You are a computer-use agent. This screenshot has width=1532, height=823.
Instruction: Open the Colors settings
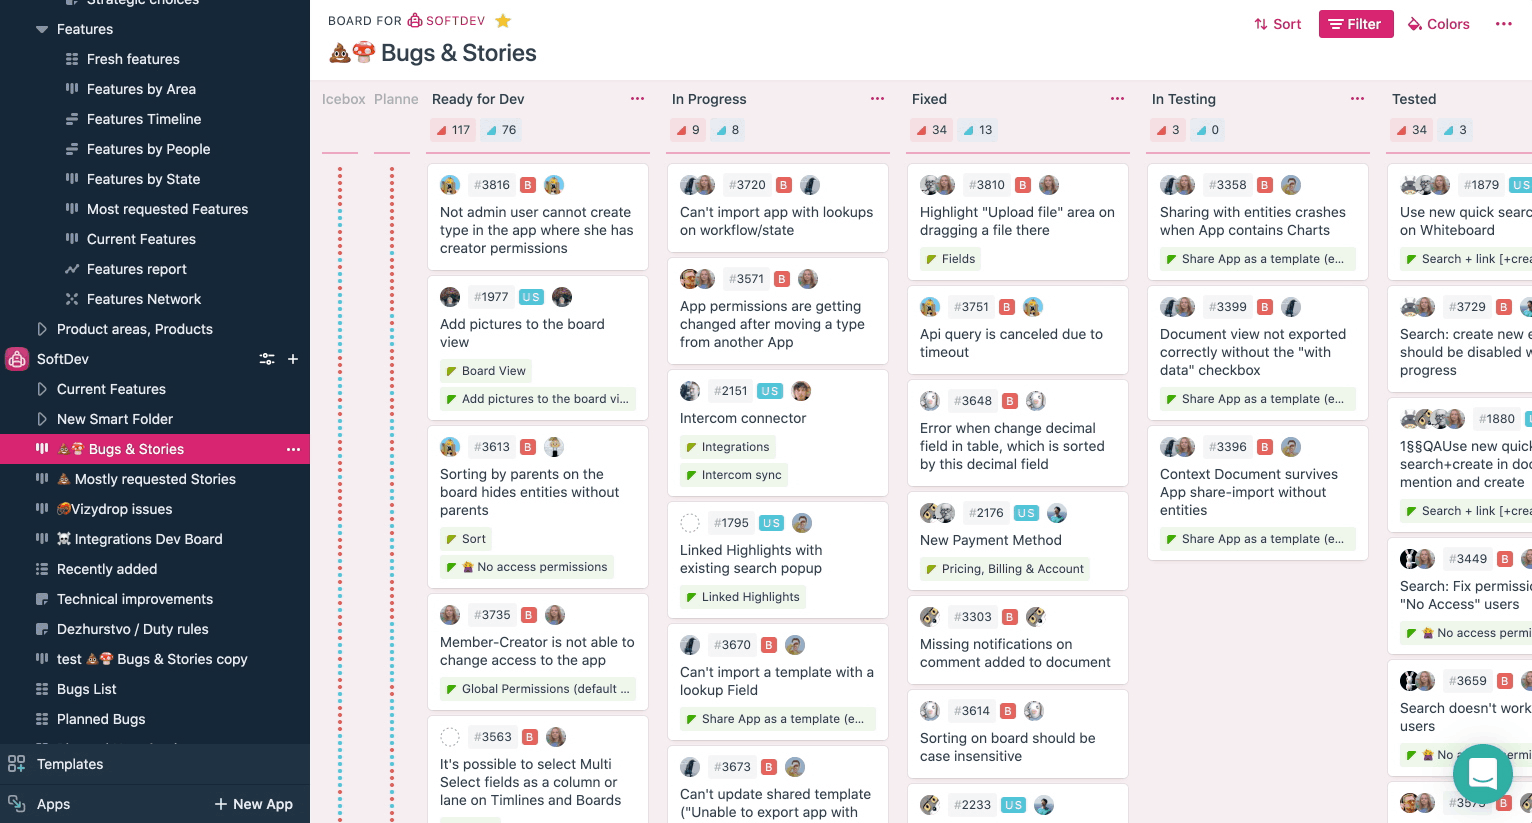coord(1438,24)
